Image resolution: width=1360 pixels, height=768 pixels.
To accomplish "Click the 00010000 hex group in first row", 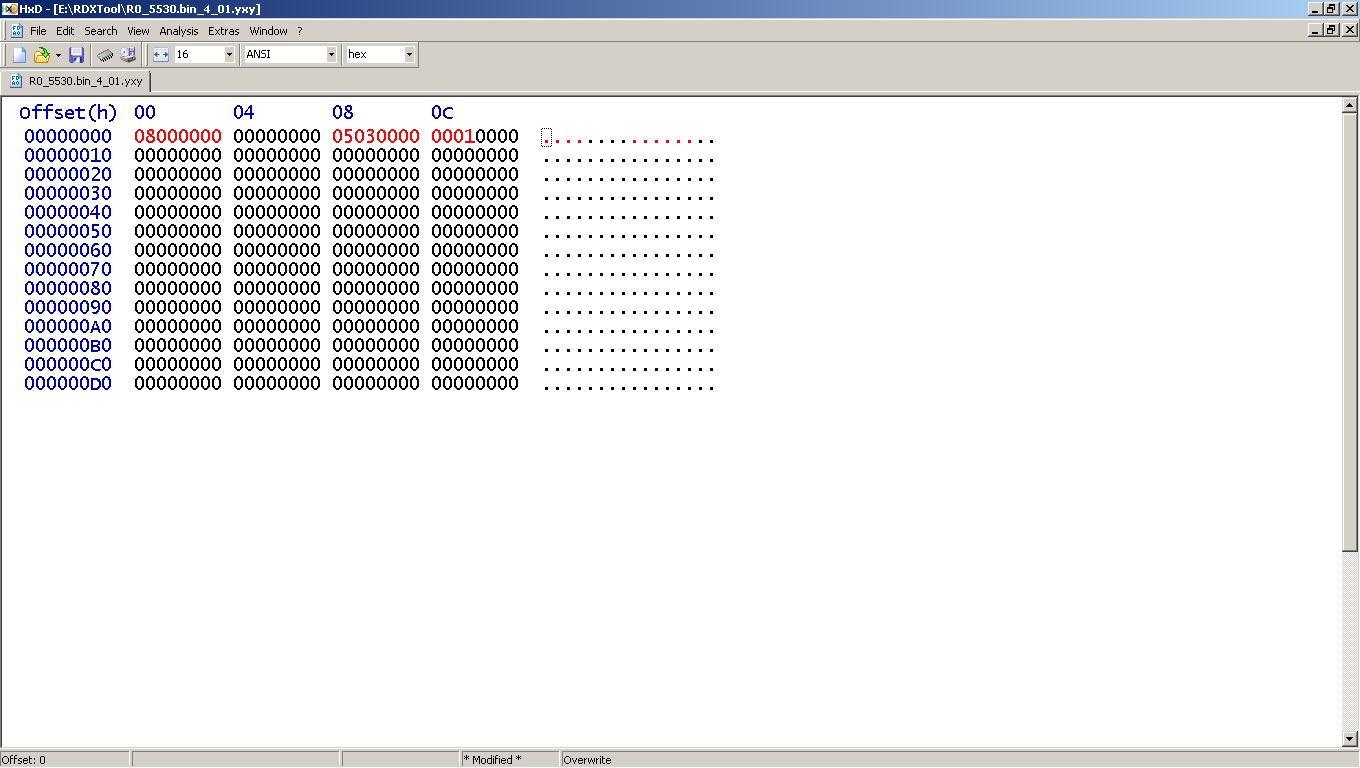I will tap(475, 136).
